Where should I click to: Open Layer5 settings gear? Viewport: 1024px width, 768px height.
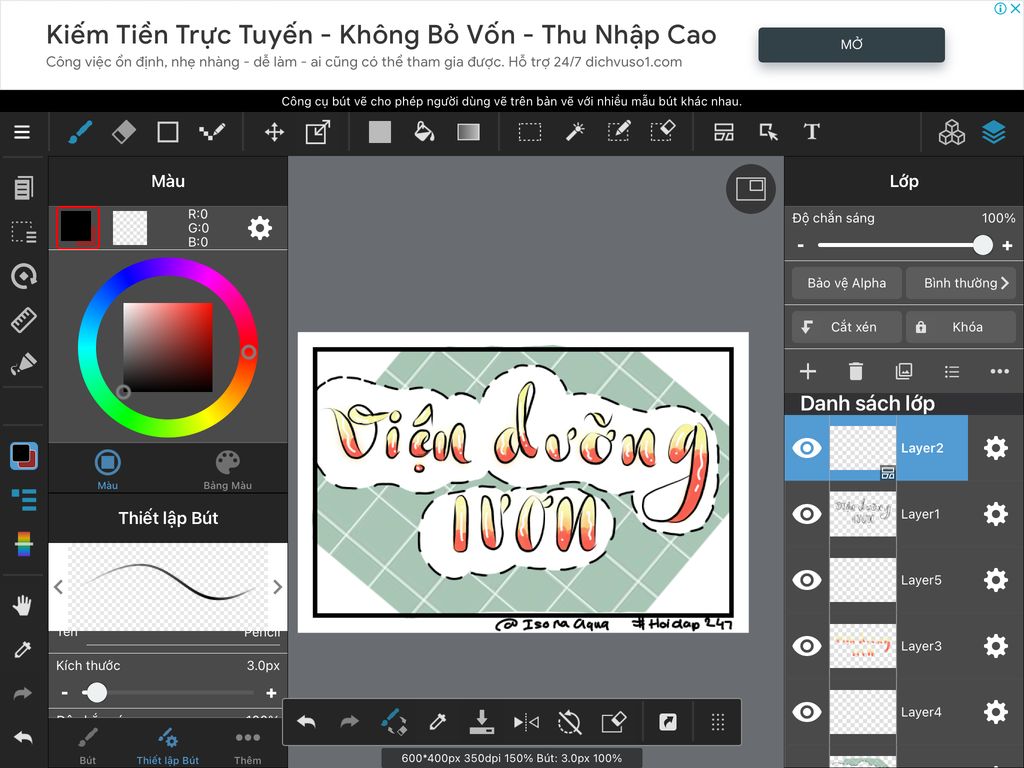pyautogui.click(x=995, y=580)
